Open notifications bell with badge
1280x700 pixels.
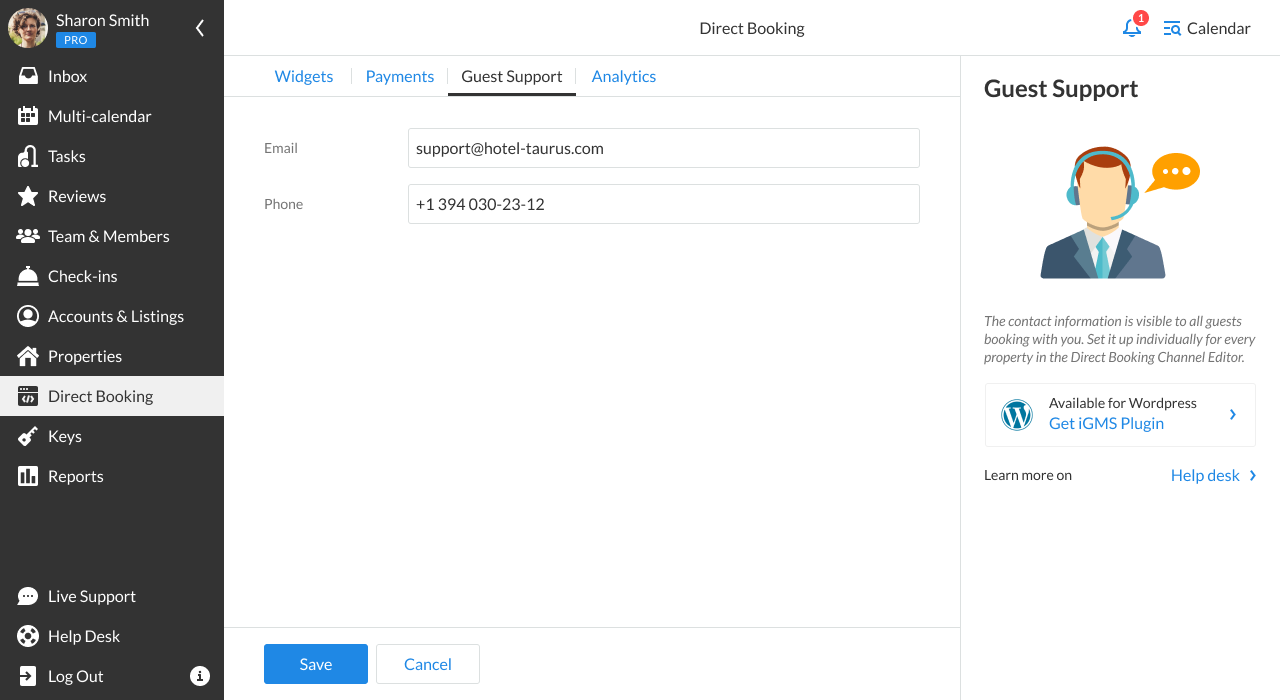pos(1133,26)
